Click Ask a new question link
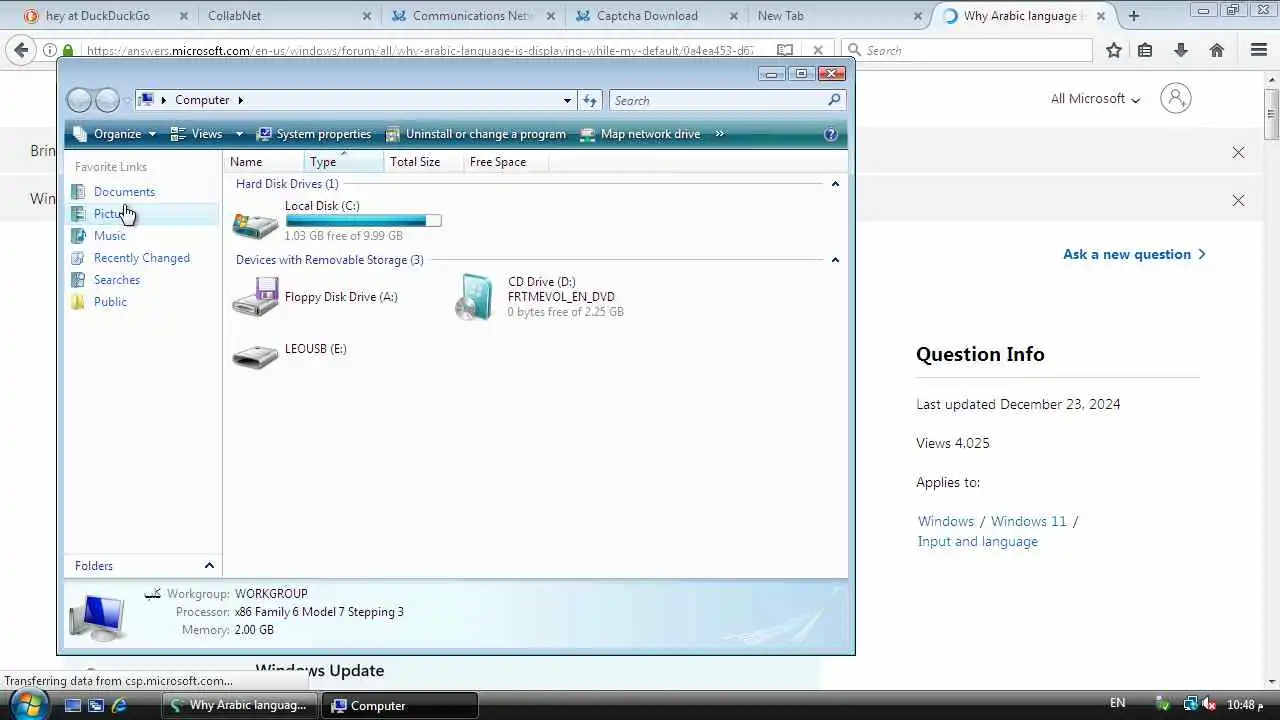Screen dimensions: 1280x720 click(x=1134, y=254)
